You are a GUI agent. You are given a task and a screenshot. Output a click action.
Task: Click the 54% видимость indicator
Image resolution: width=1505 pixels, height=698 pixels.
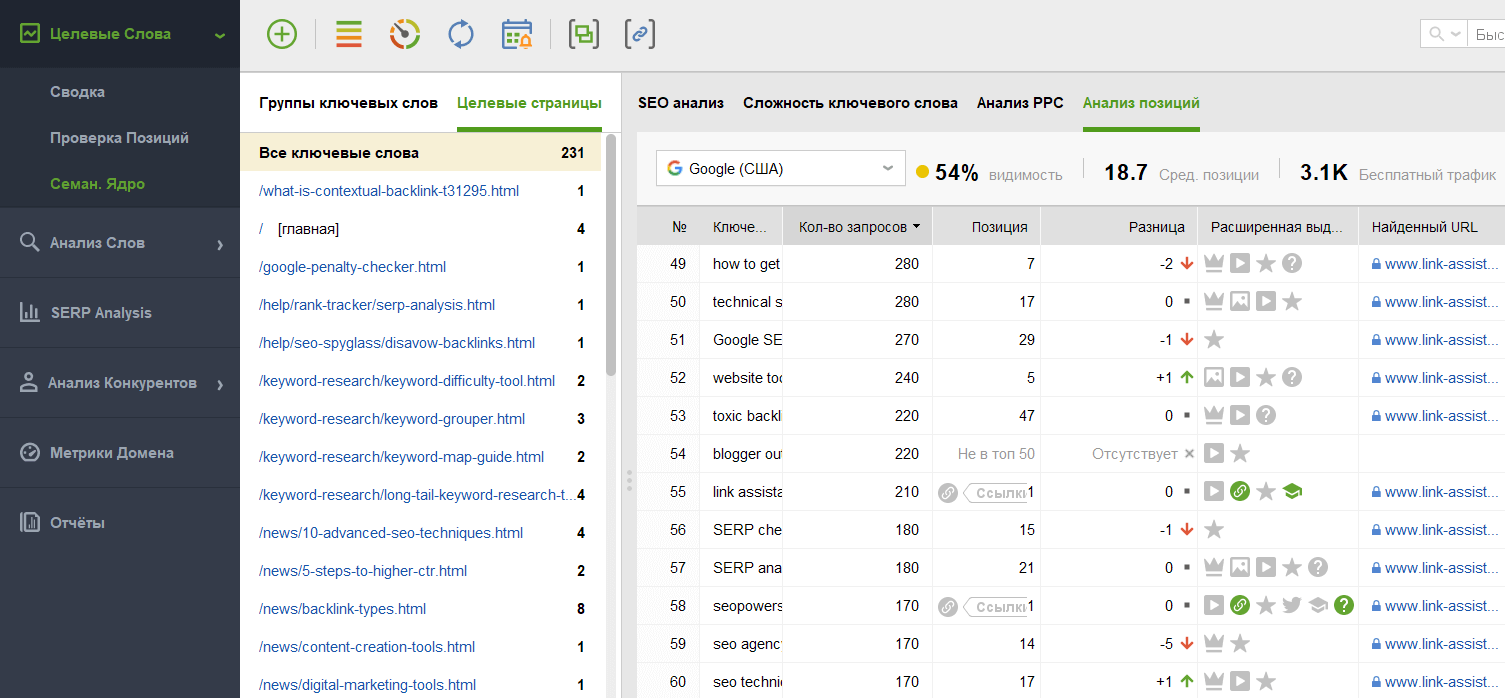point(989,173)
